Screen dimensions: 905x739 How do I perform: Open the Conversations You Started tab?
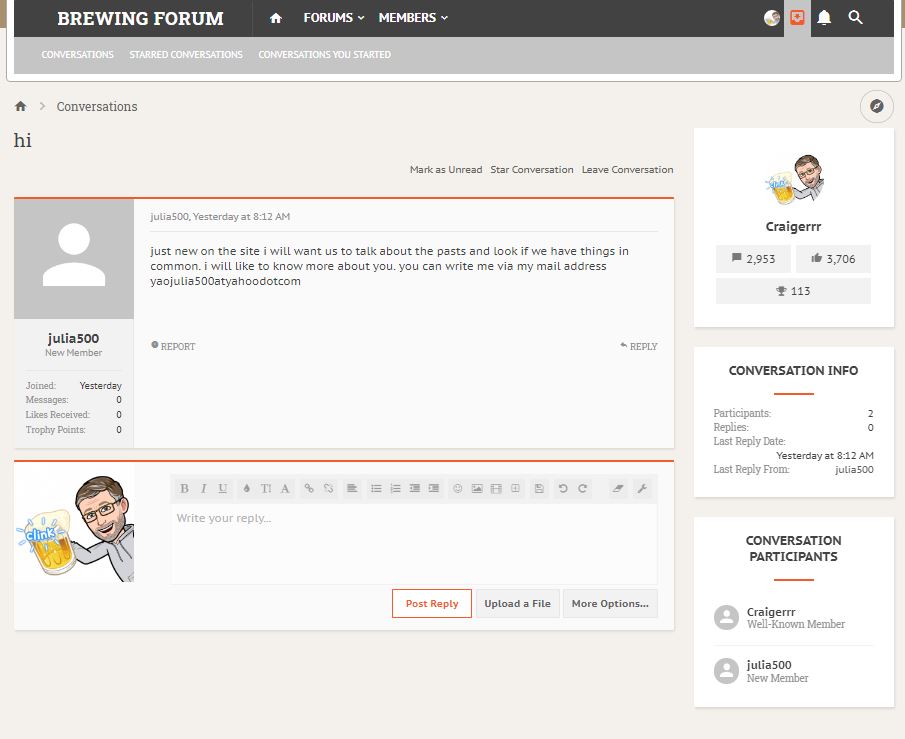pos(324,55)
